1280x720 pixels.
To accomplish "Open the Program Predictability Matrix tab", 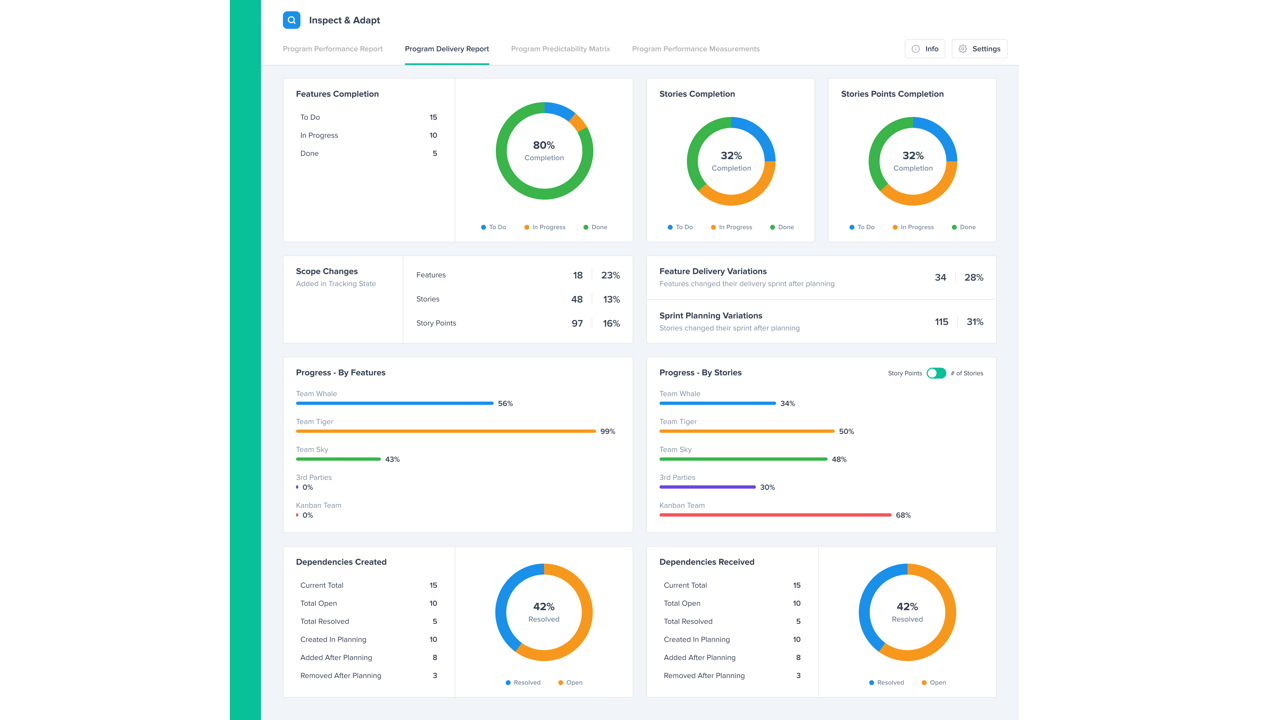I will 560,49.
